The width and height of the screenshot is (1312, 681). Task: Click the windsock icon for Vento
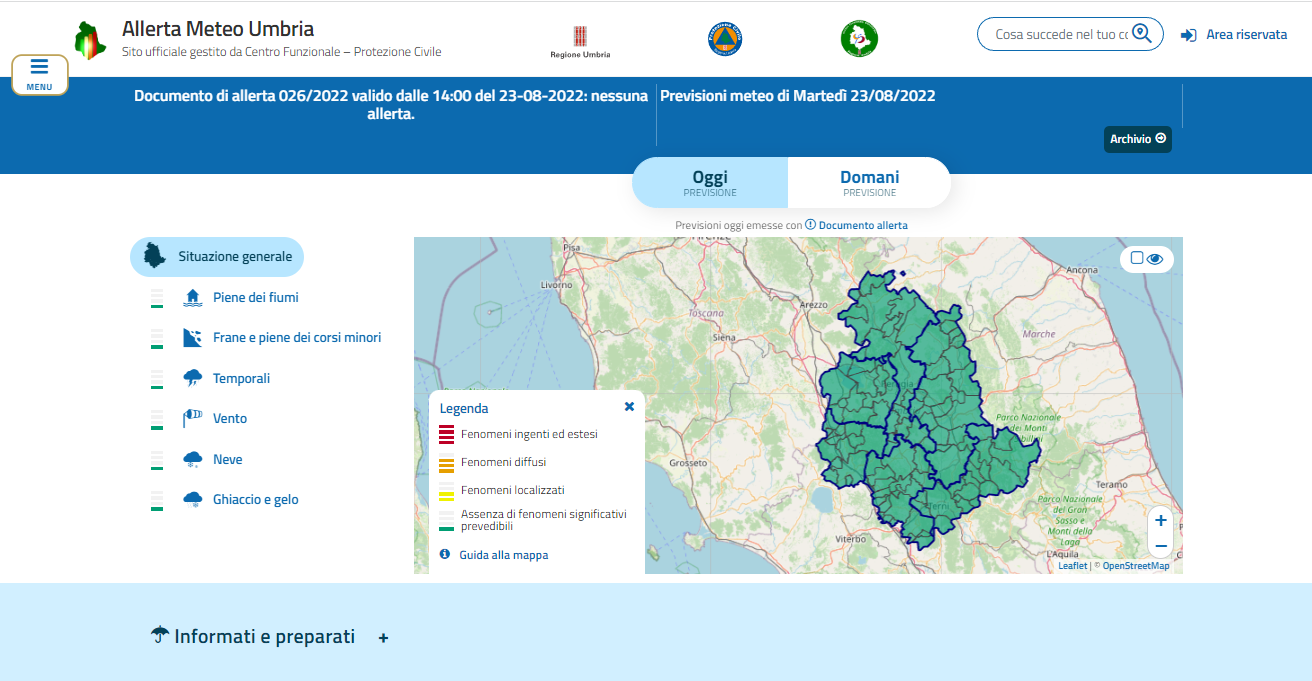[x=193, y=418]
